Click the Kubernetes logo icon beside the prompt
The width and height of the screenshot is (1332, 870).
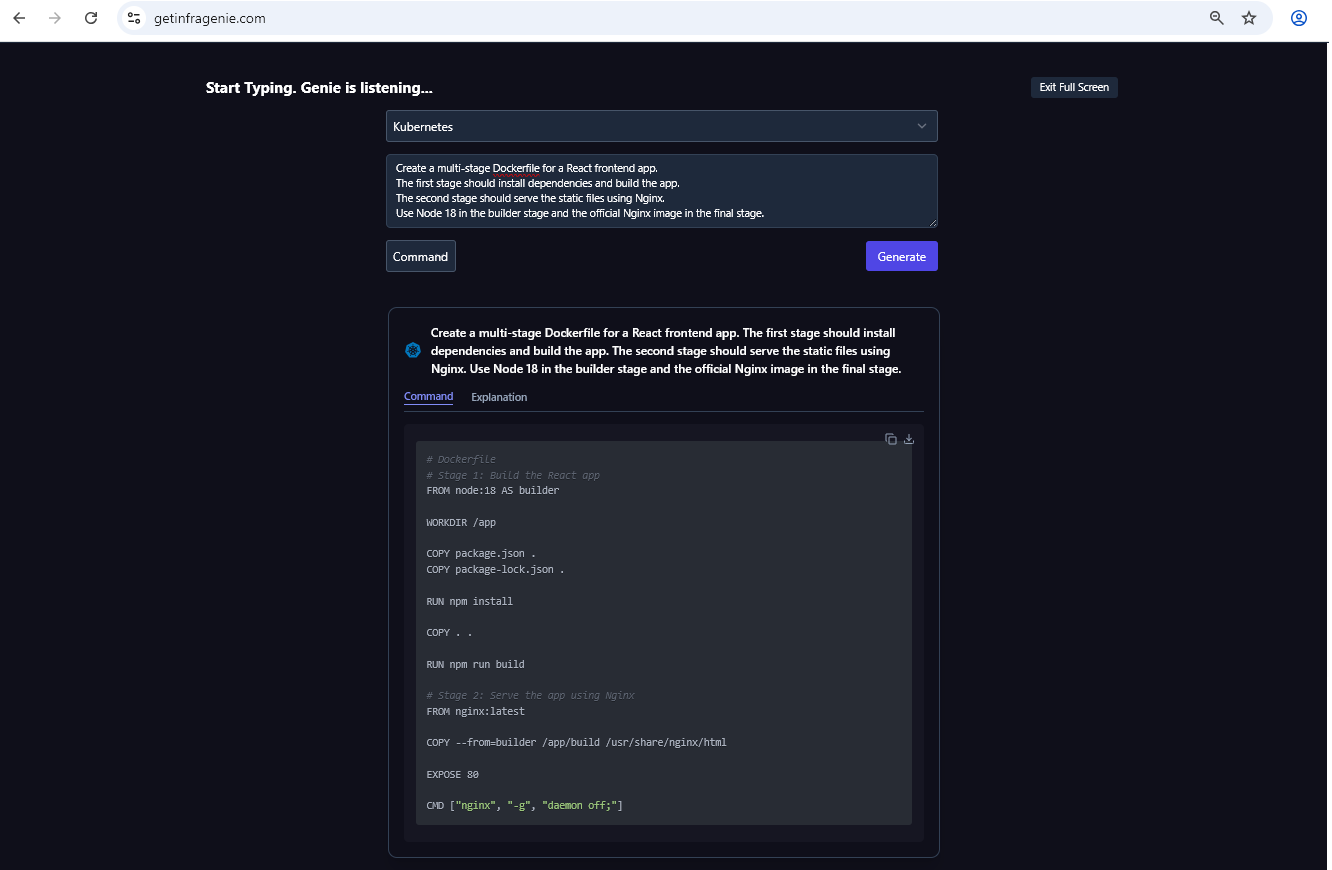click(x=413, y=350)
